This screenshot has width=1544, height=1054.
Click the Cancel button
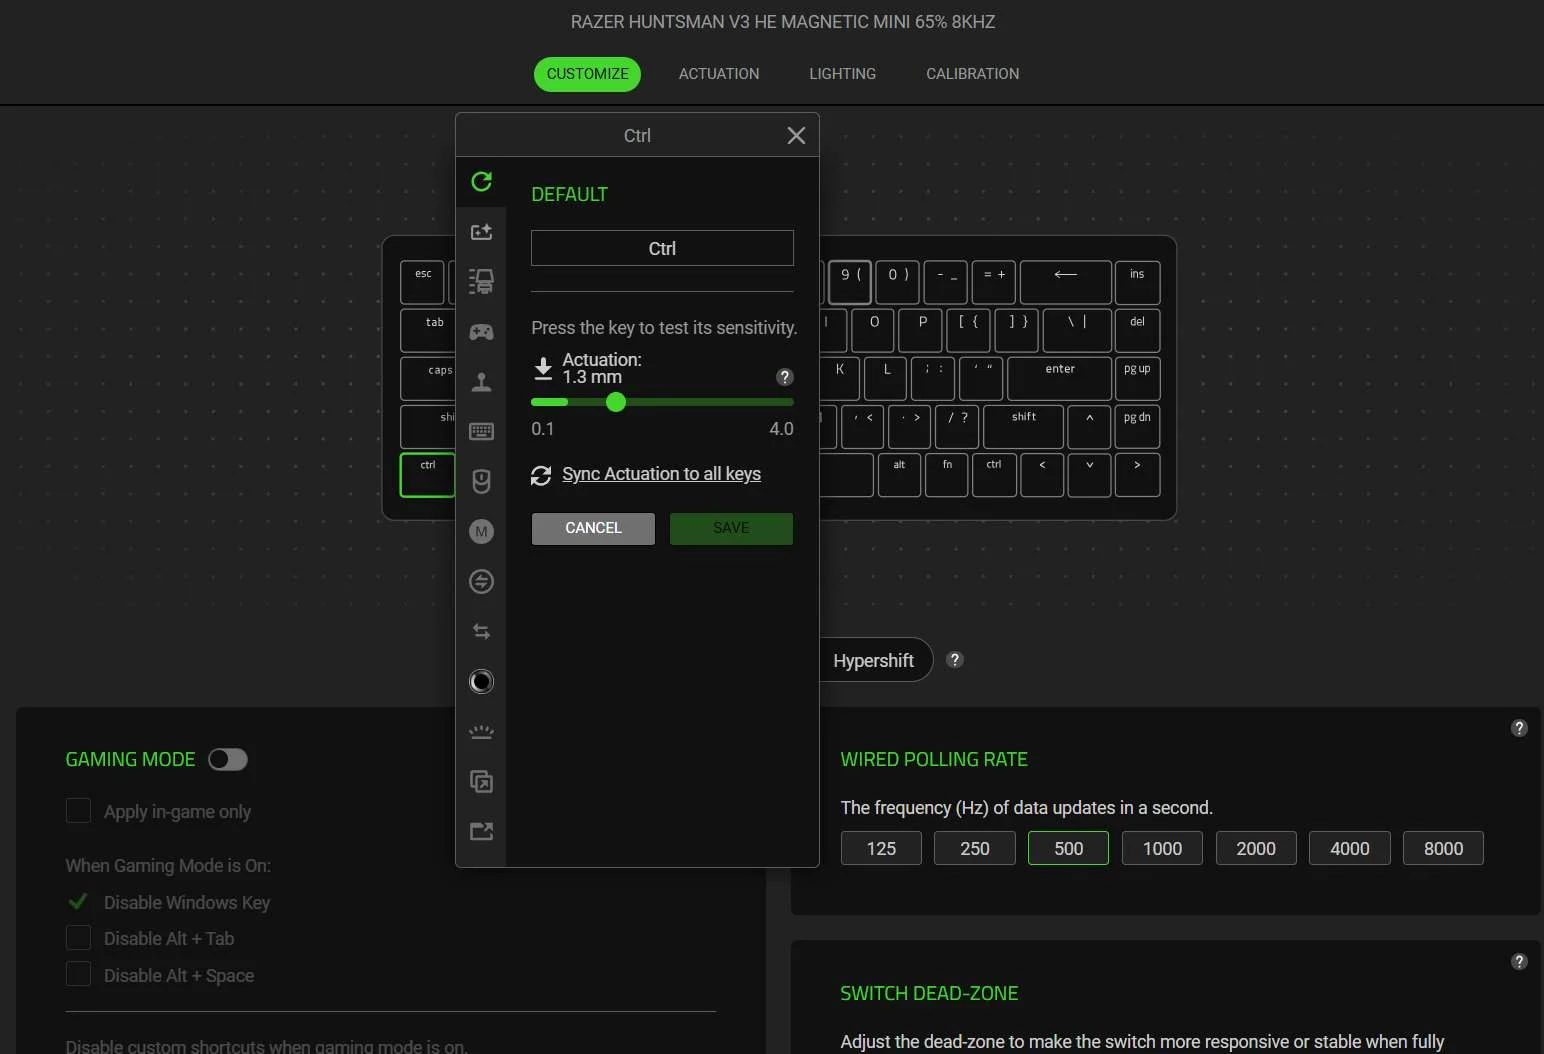[x=593, y=528]
